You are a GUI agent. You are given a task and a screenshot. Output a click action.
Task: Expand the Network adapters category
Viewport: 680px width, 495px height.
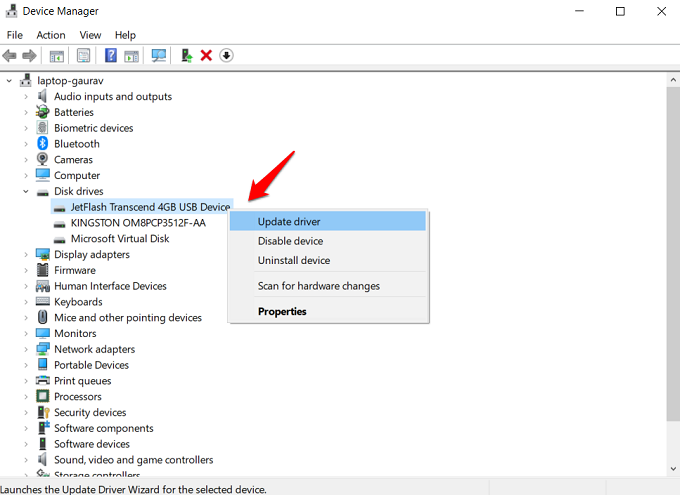[x=26, y=349]
